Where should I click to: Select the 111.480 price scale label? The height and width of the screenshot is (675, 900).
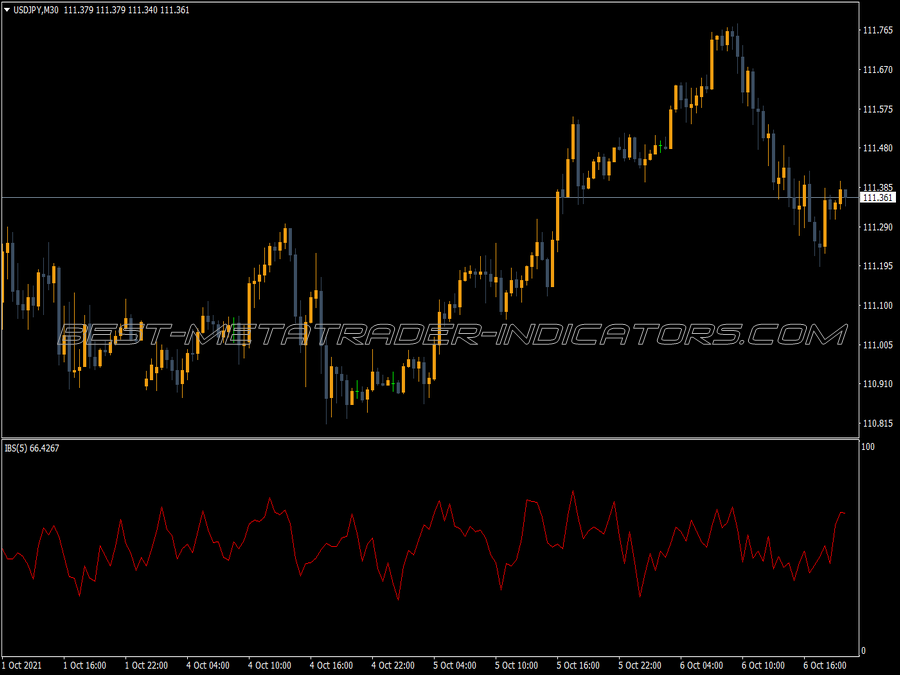pos(878,148)
